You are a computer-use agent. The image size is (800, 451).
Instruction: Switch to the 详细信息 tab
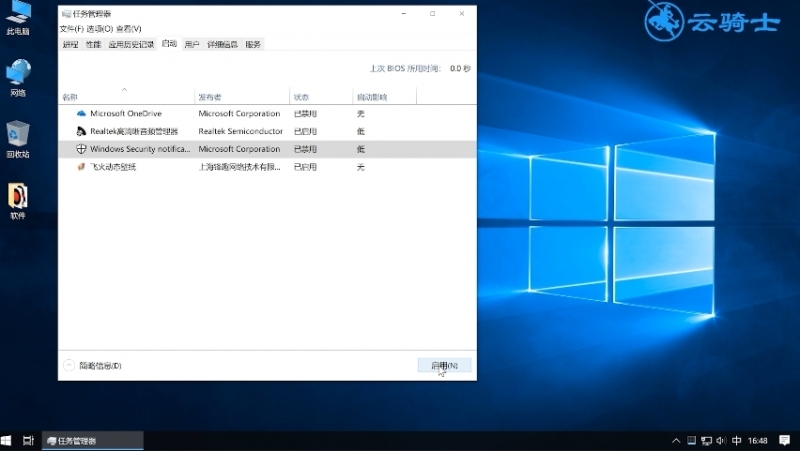tap(222, 44)
